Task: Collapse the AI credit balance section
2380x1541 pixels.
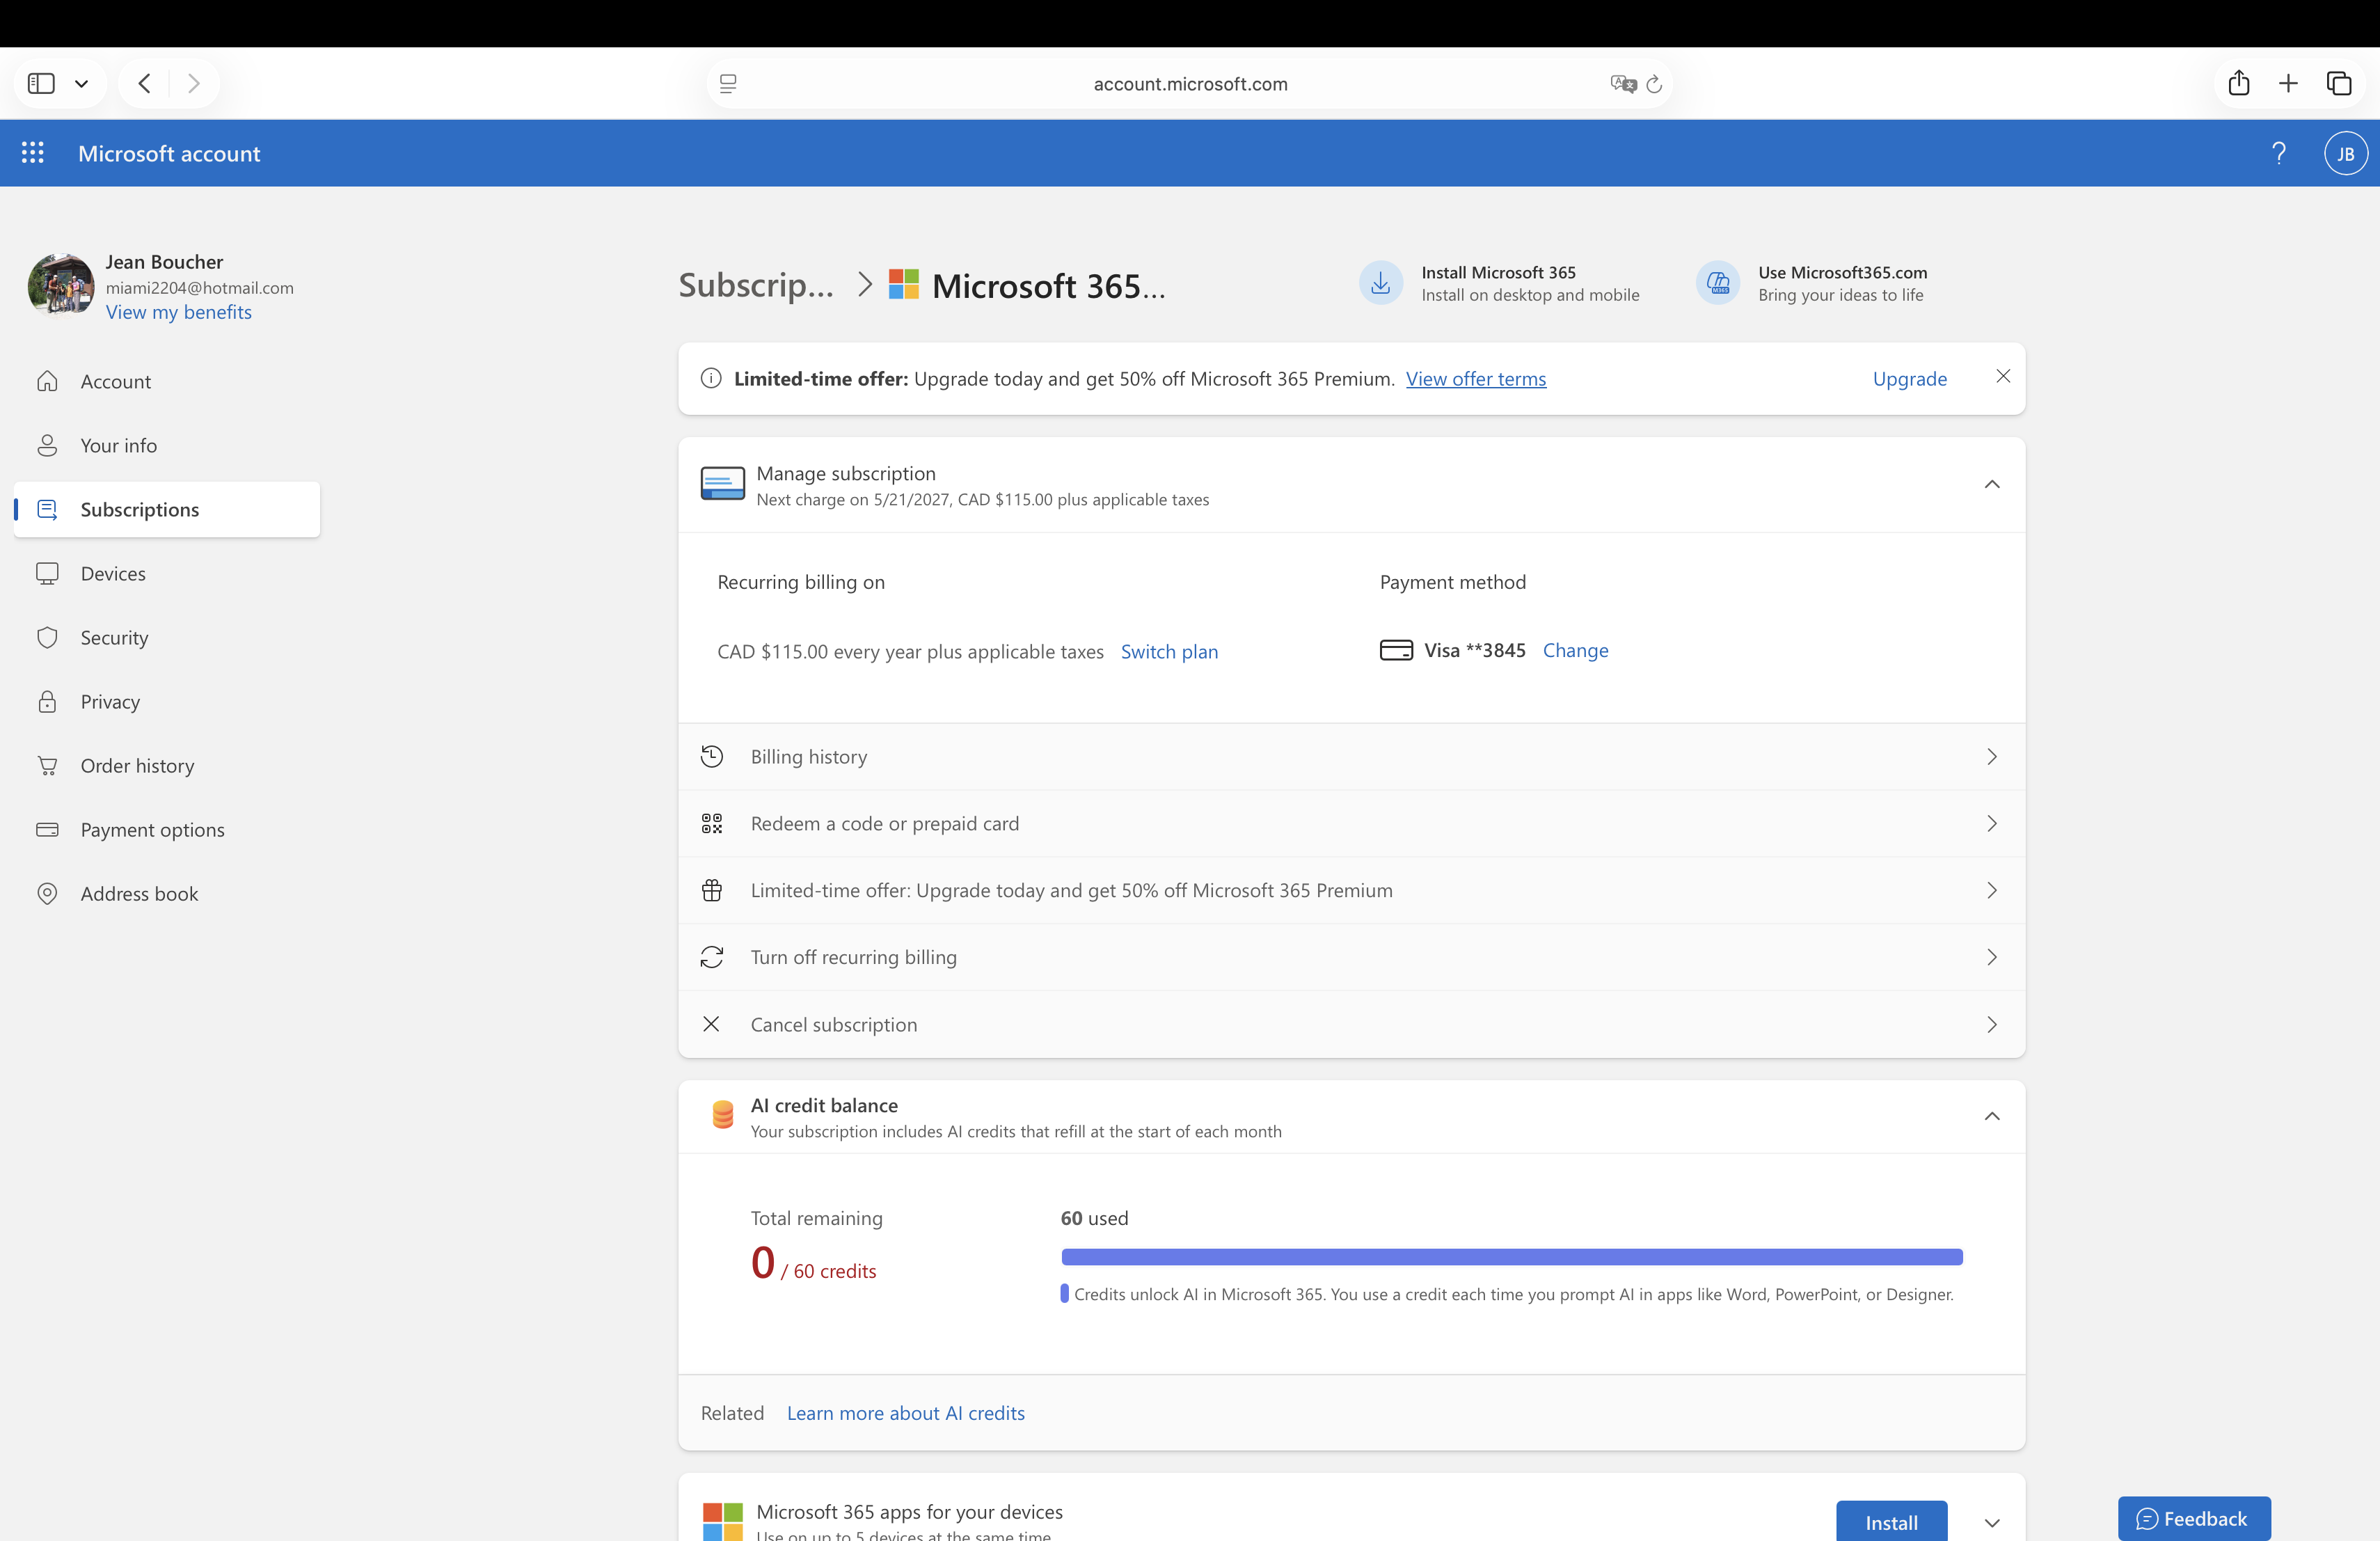Action: [x=1992, y=1116]
